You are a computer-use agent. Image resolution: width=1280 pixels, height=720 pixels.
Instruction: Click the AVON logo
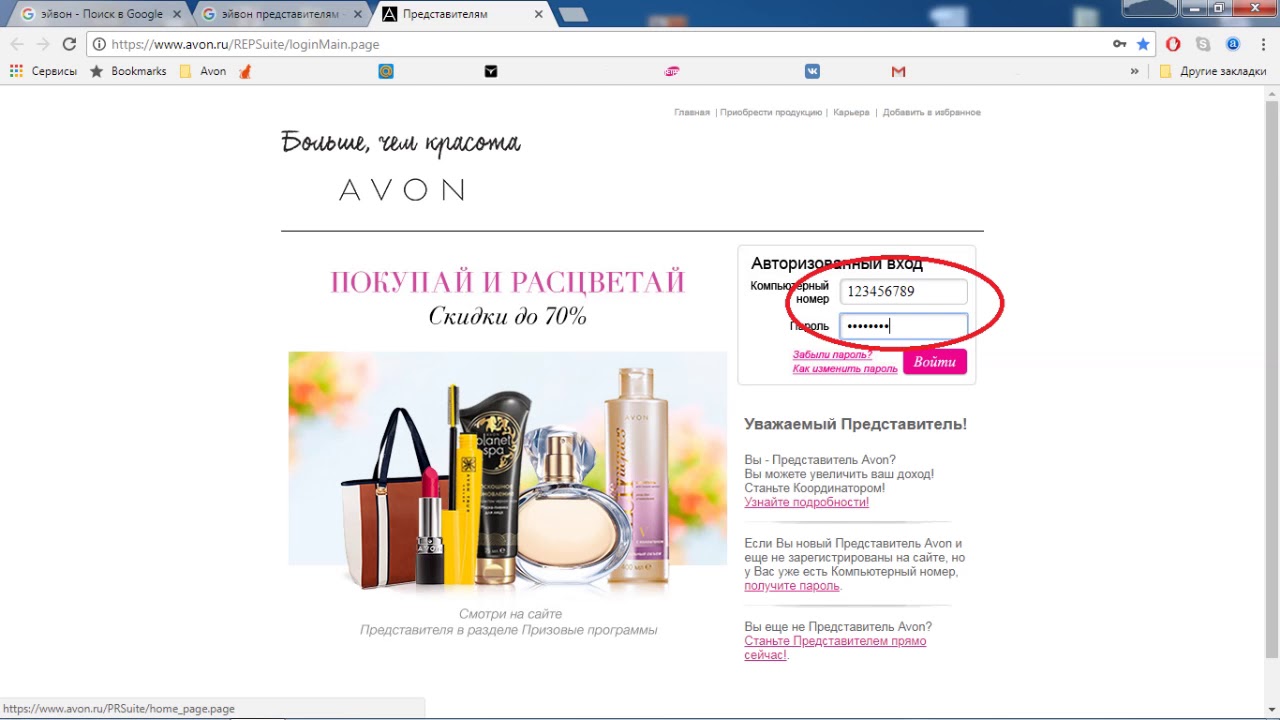coord(402,190)
